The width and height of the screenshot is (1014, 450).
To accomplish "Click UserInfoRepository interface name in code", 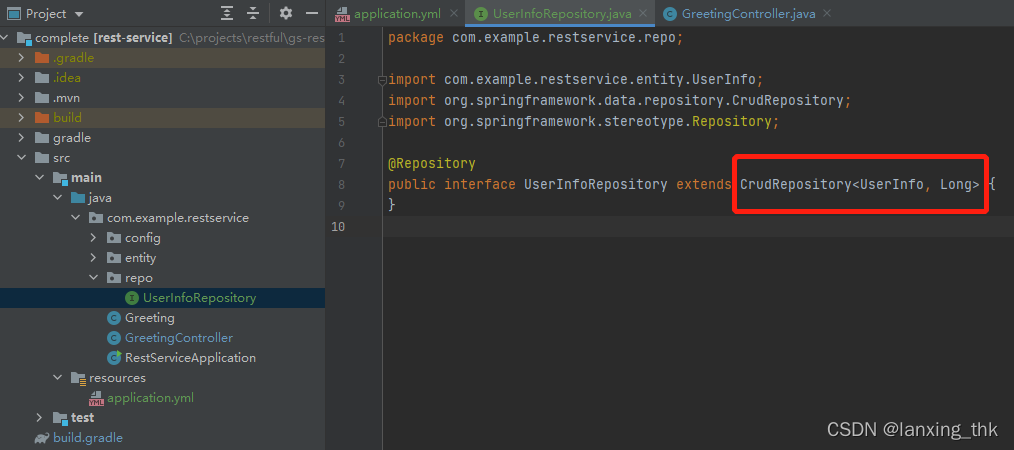I will (596, 184).
